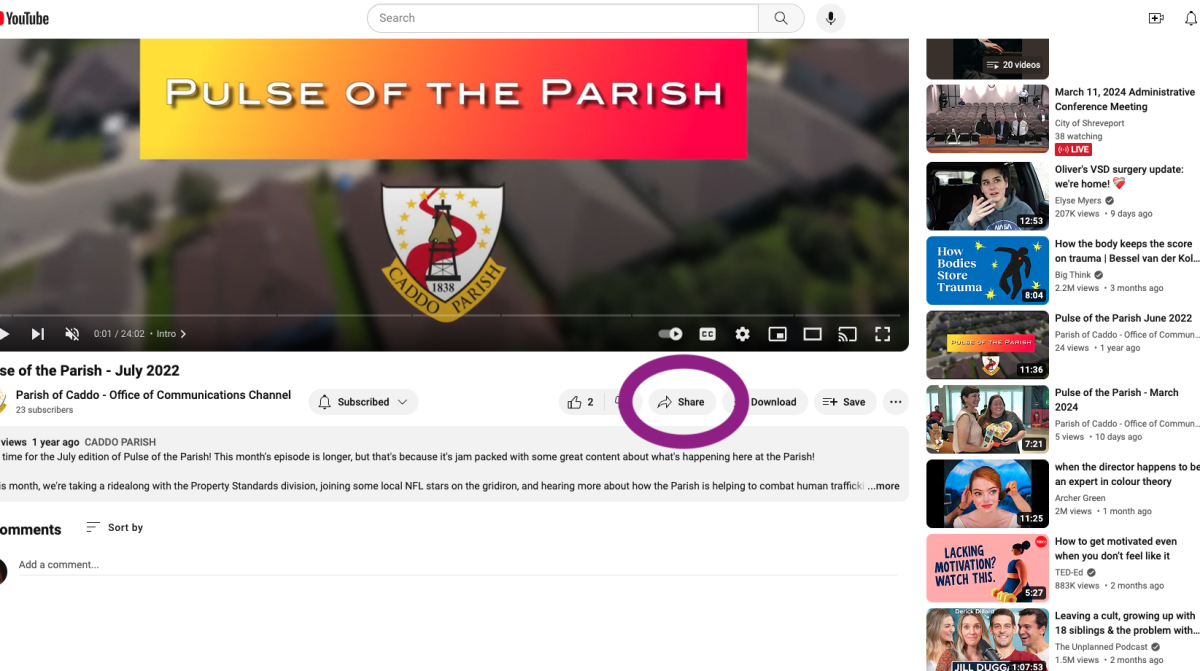Enter full screen mode
This screenshot has height=671, width=1200.
point(882,334)
